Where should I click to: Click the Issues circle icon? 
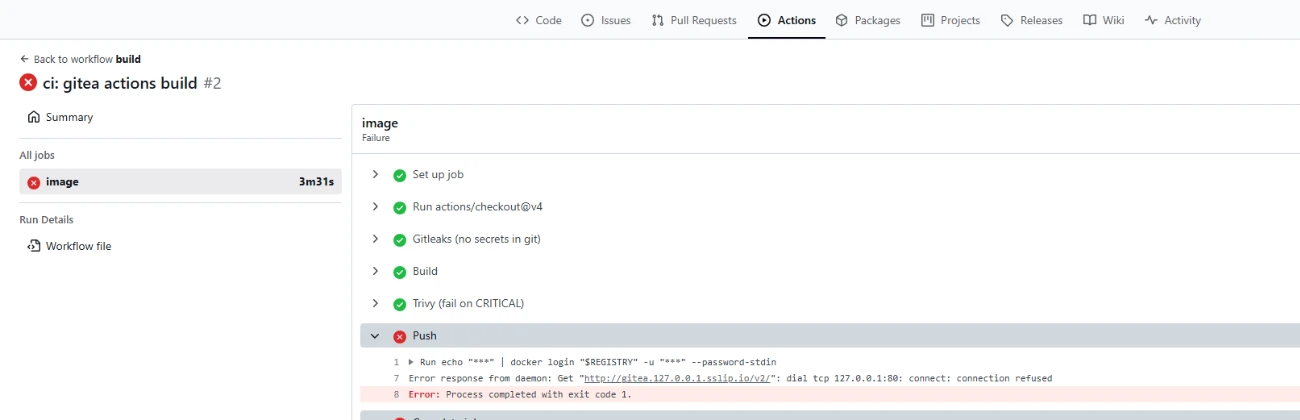point(588,20)
